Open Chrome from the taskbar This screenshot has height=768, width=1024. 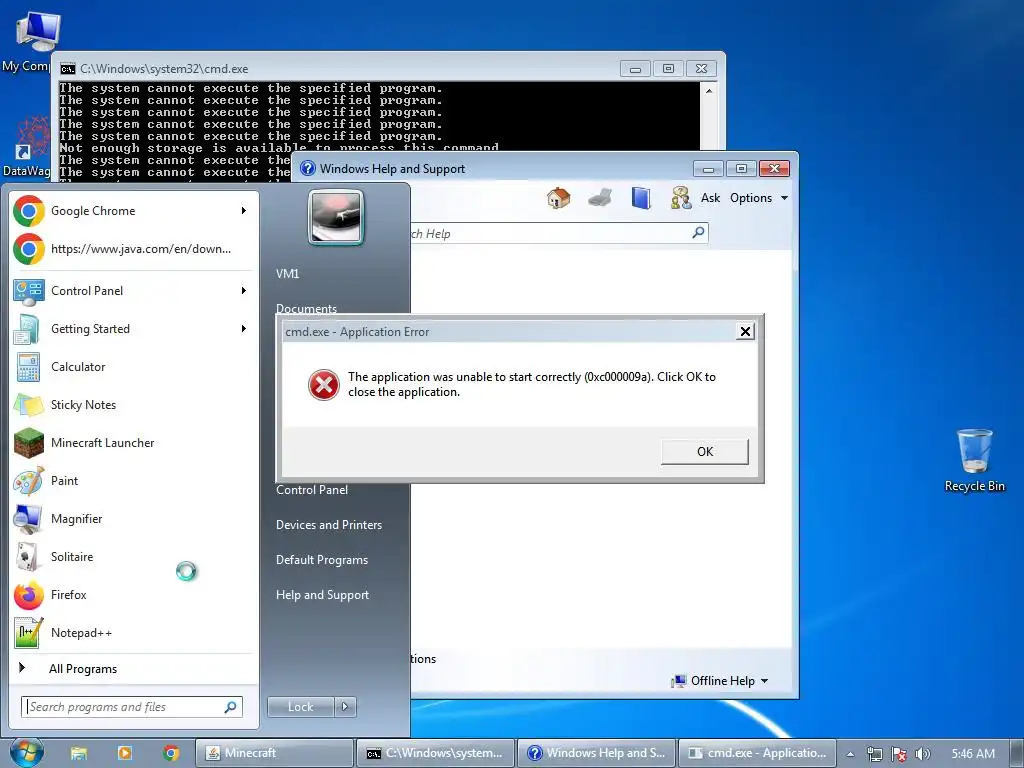(171, 753)
